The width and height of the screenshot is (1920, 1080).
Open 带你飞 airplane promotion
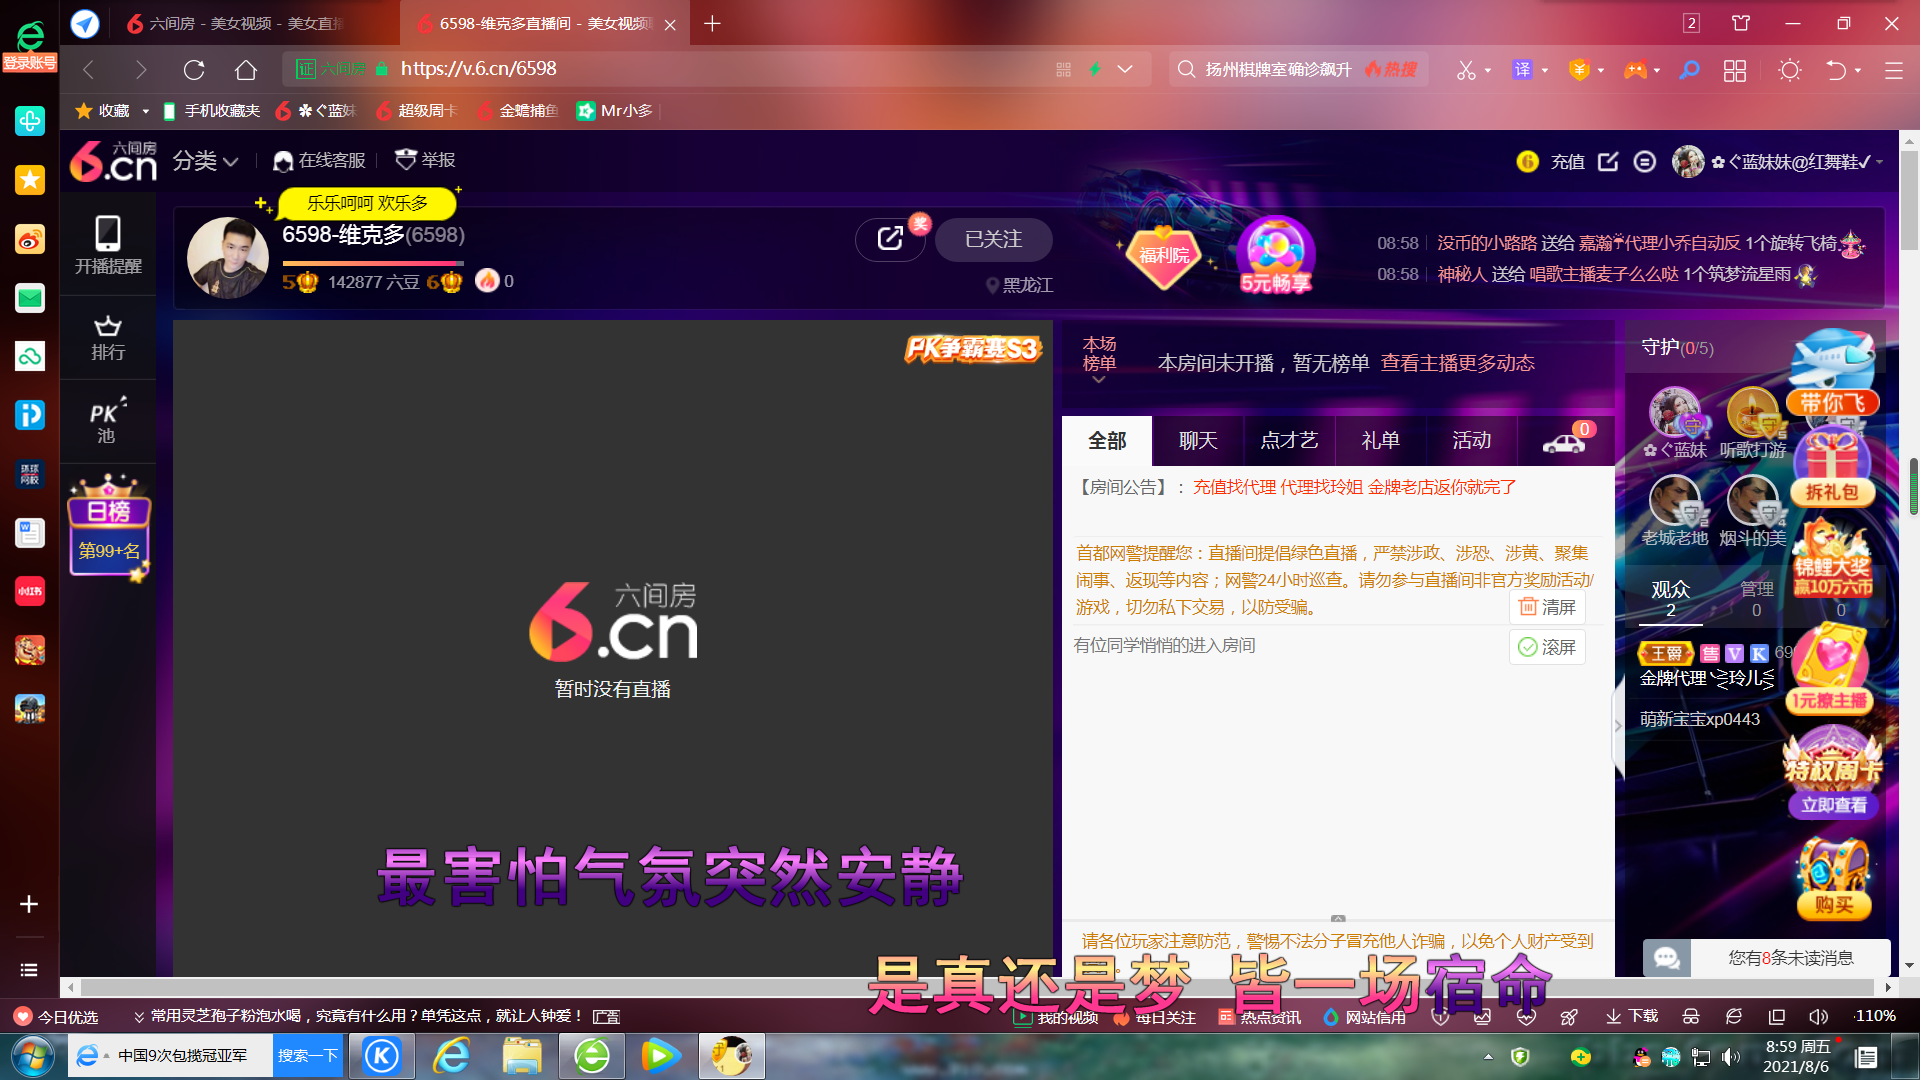(x=1832, y=372)
